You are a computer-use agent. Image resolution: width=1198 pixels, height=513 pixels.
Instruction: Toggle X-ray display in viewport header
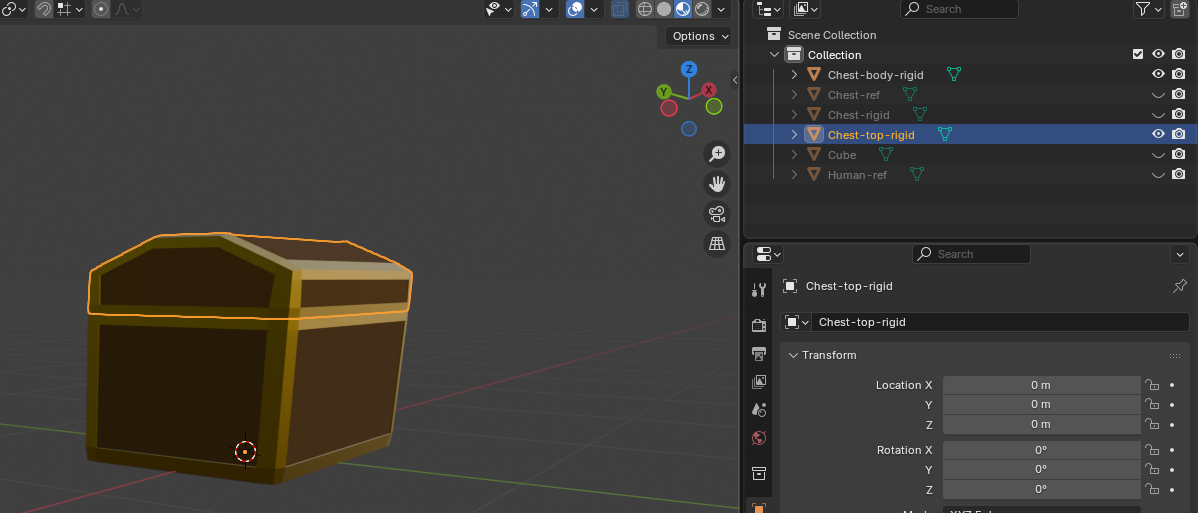click(x=620, y=9)
